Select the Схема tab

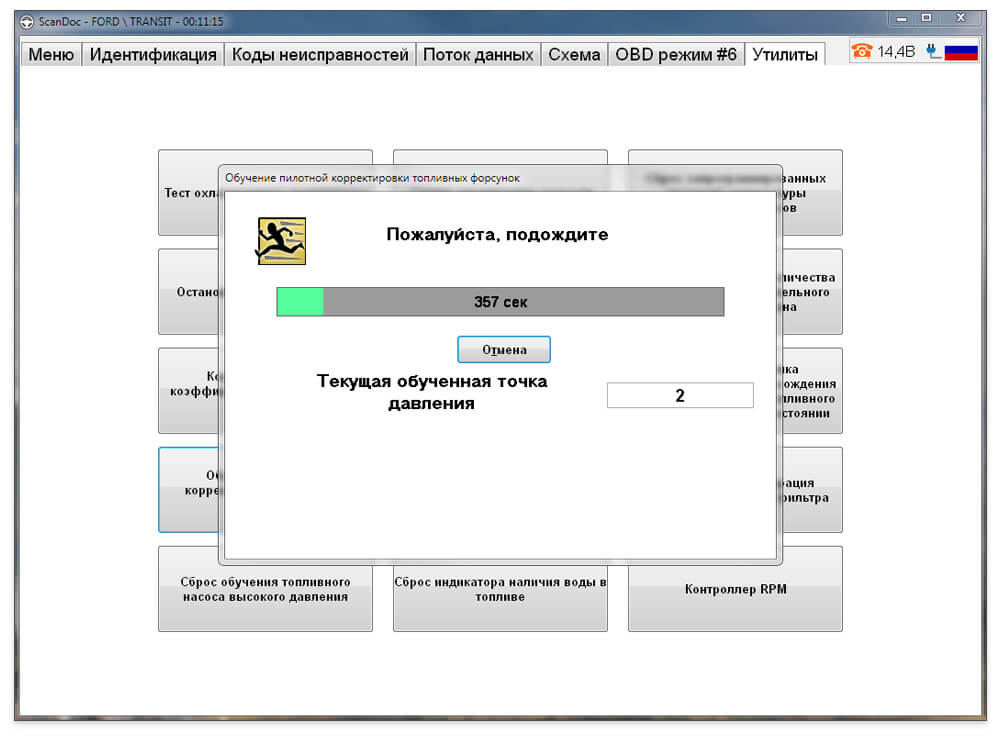click(574, 55)
